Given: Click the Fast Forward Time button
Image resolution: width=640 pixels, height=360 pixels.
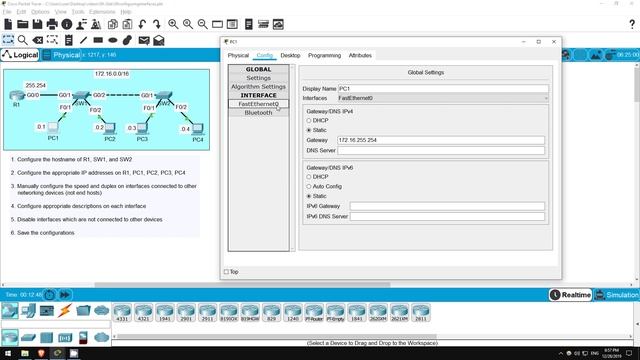Looking at the screenshot, I should tap(65, 295).
